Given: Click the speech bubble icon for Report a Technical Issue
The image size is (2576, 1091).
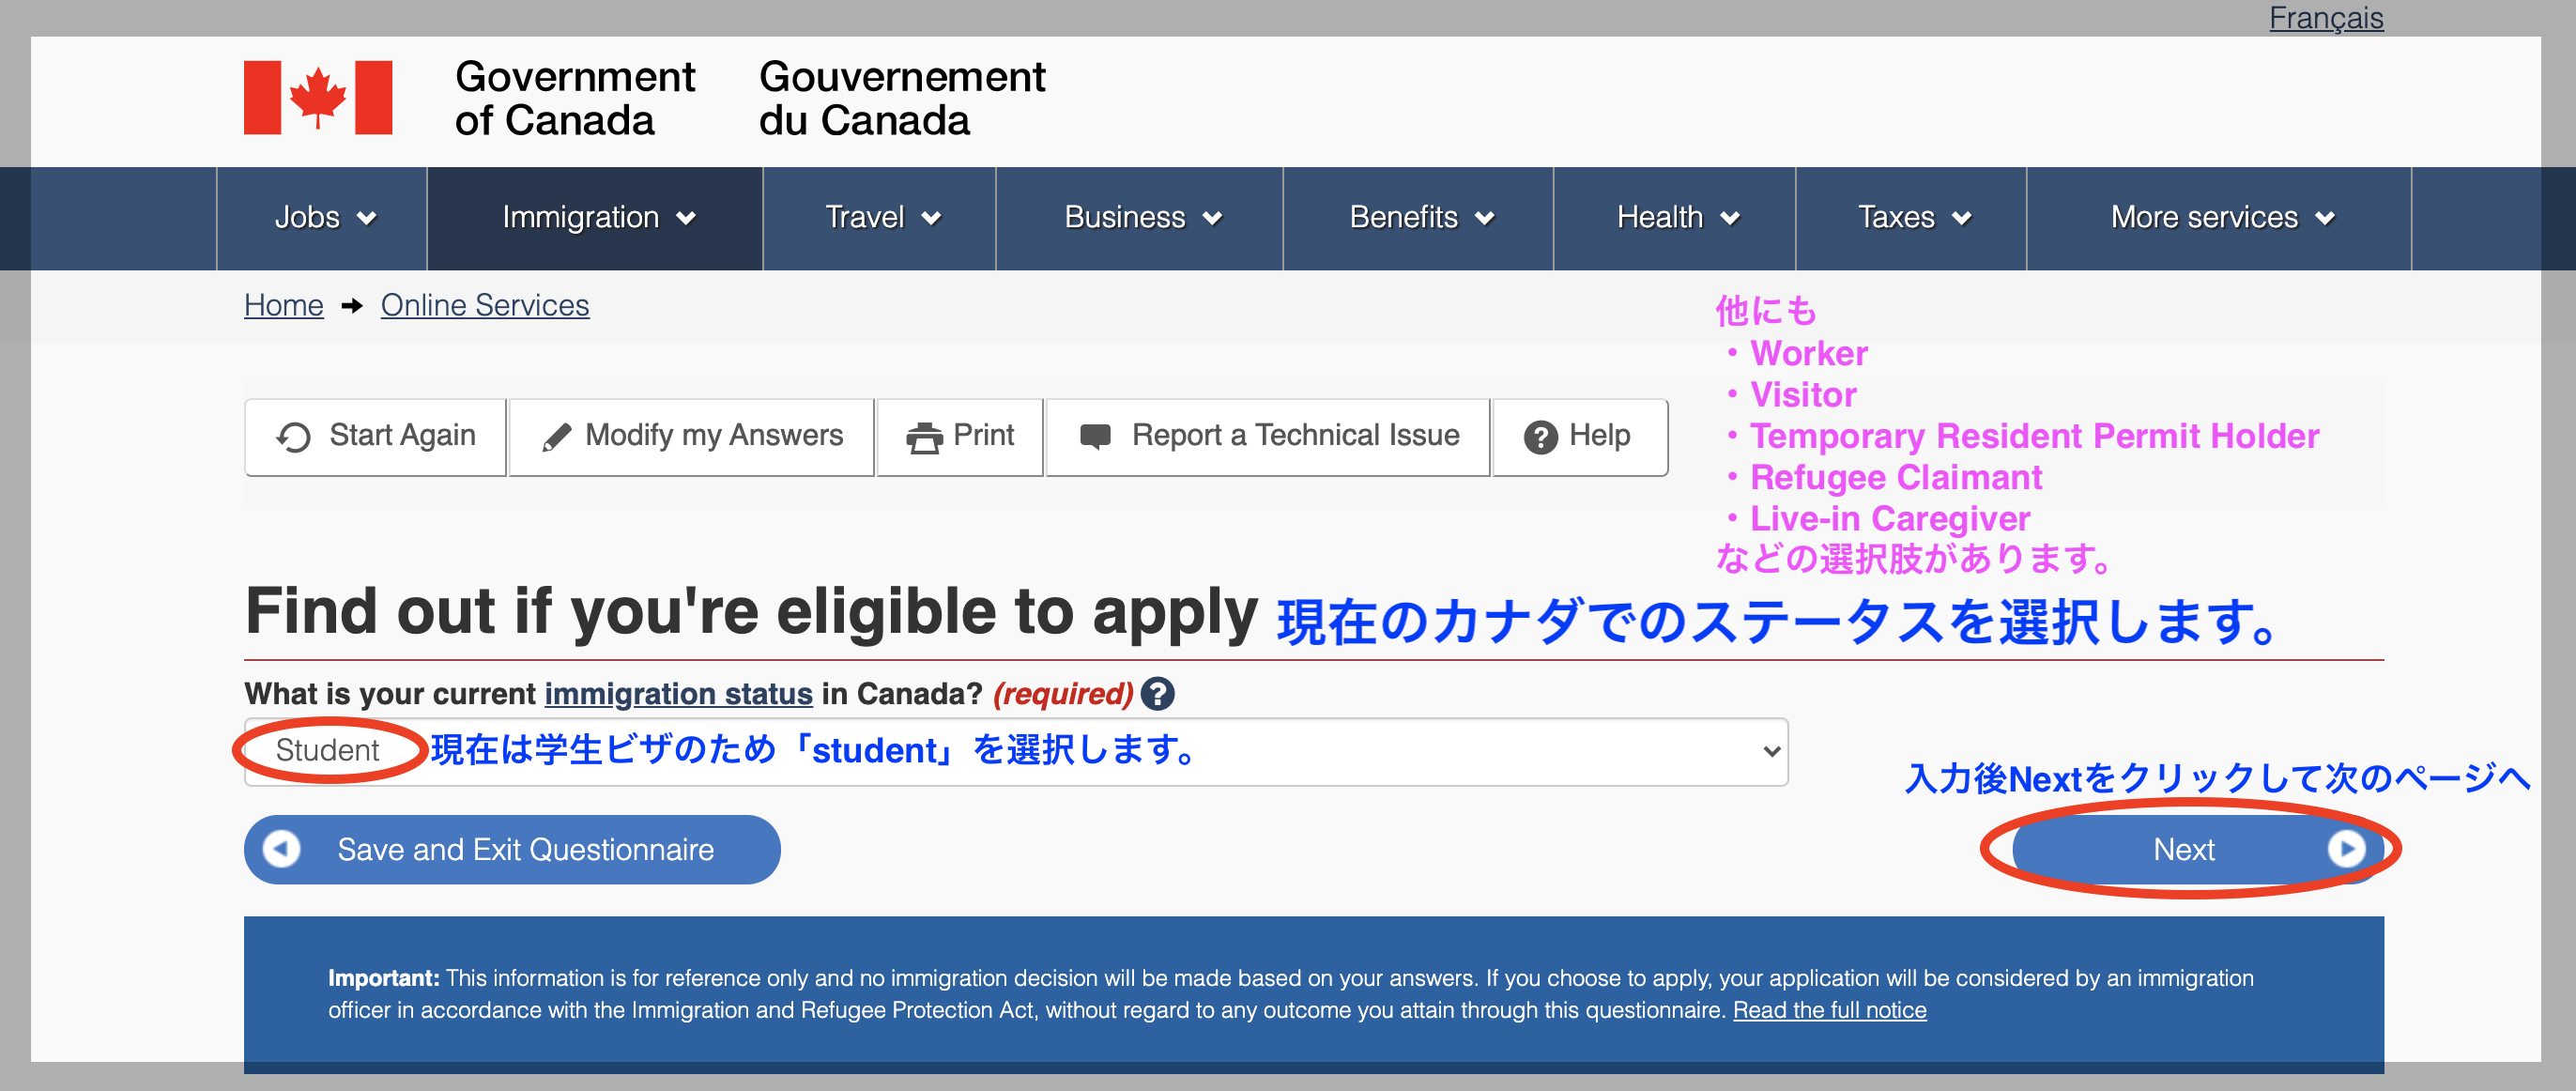Looking at the screenshot, I should [x=1095, y=436].
